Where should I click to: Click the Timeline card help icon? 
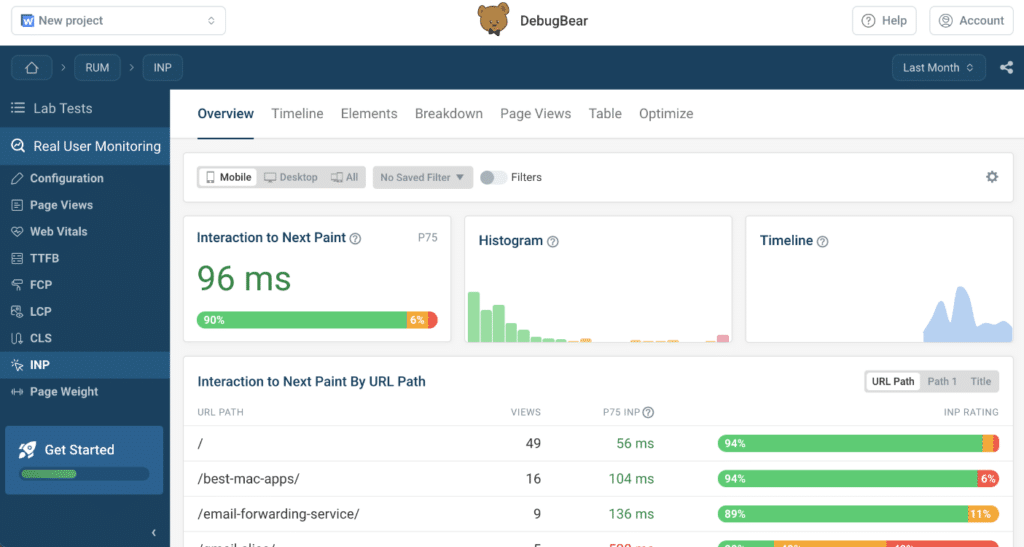pos(823,242)
